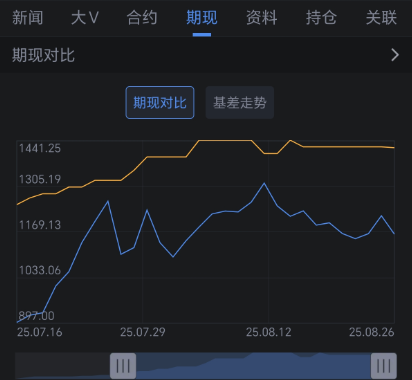Click the 期现对比 section title
The image size is (412, 380).
coord(43,55)
